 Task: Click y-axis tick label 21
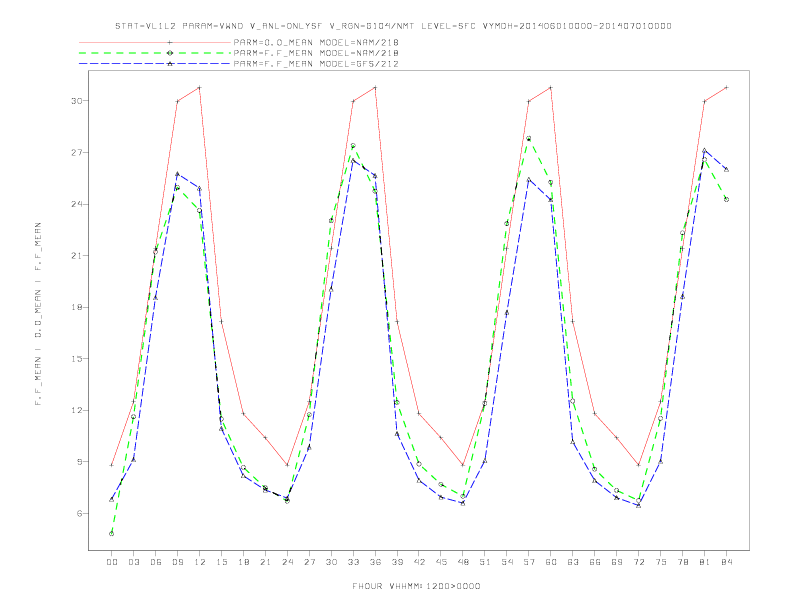click(76, 256)
